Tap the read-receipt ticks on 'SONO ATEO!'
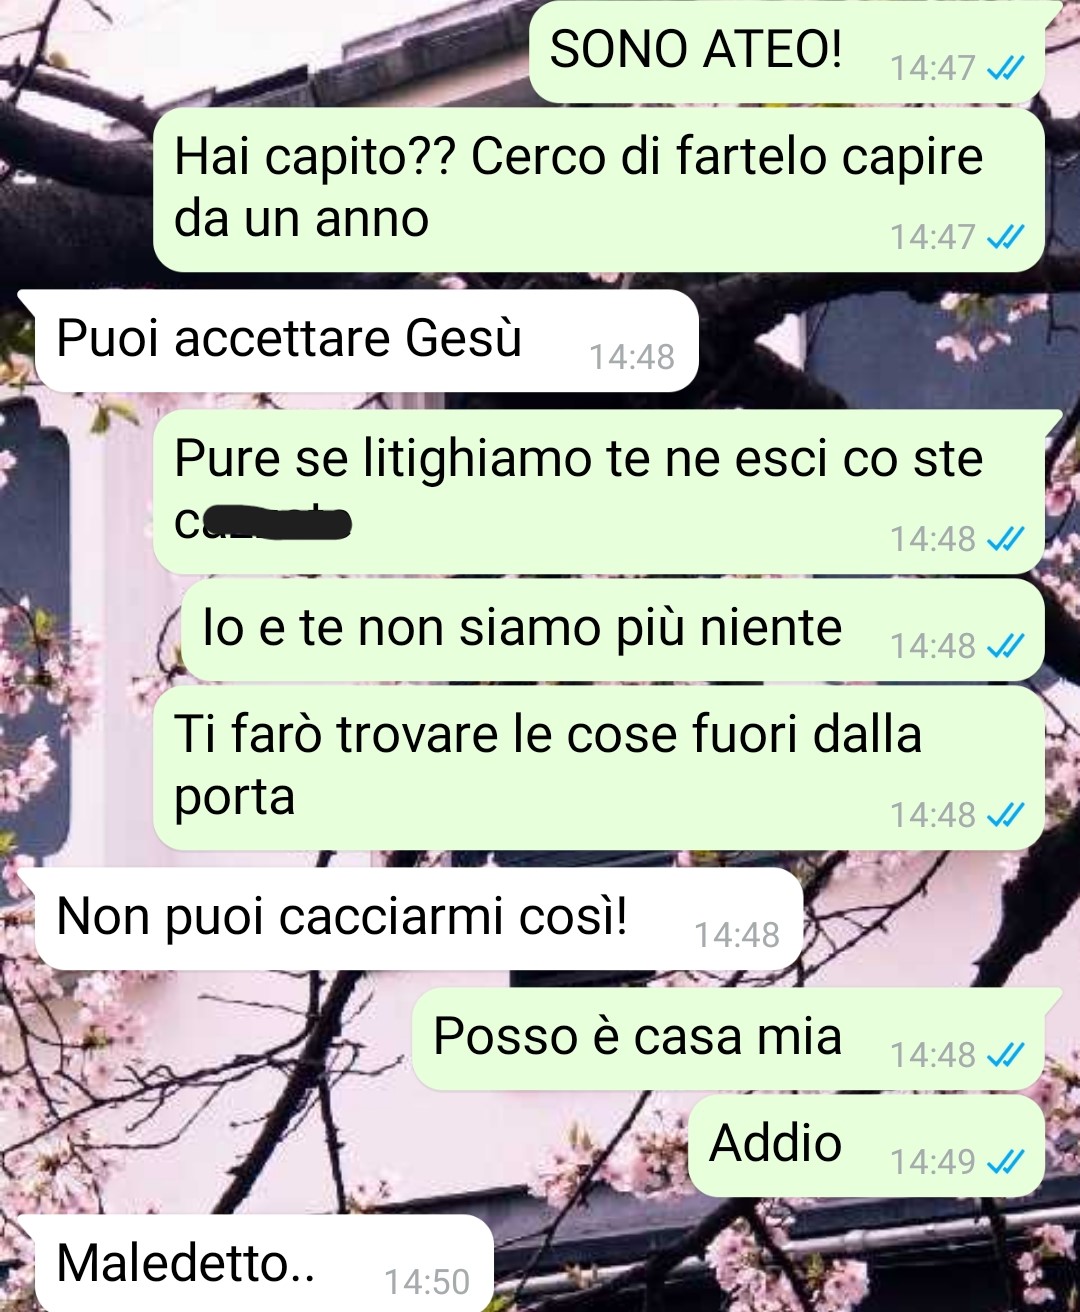 (1005, 68)
